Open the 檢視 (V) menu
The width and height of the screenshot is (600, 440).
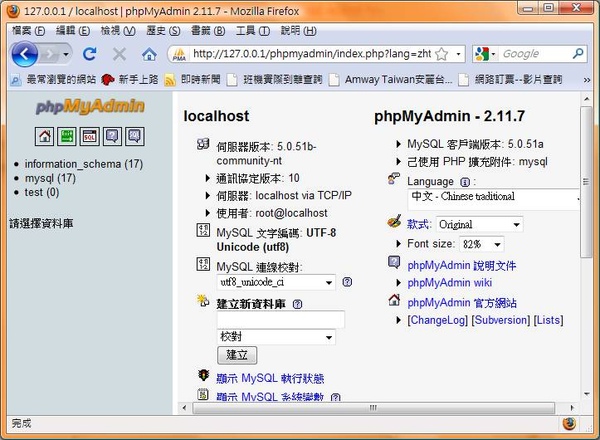click(118, 31)
